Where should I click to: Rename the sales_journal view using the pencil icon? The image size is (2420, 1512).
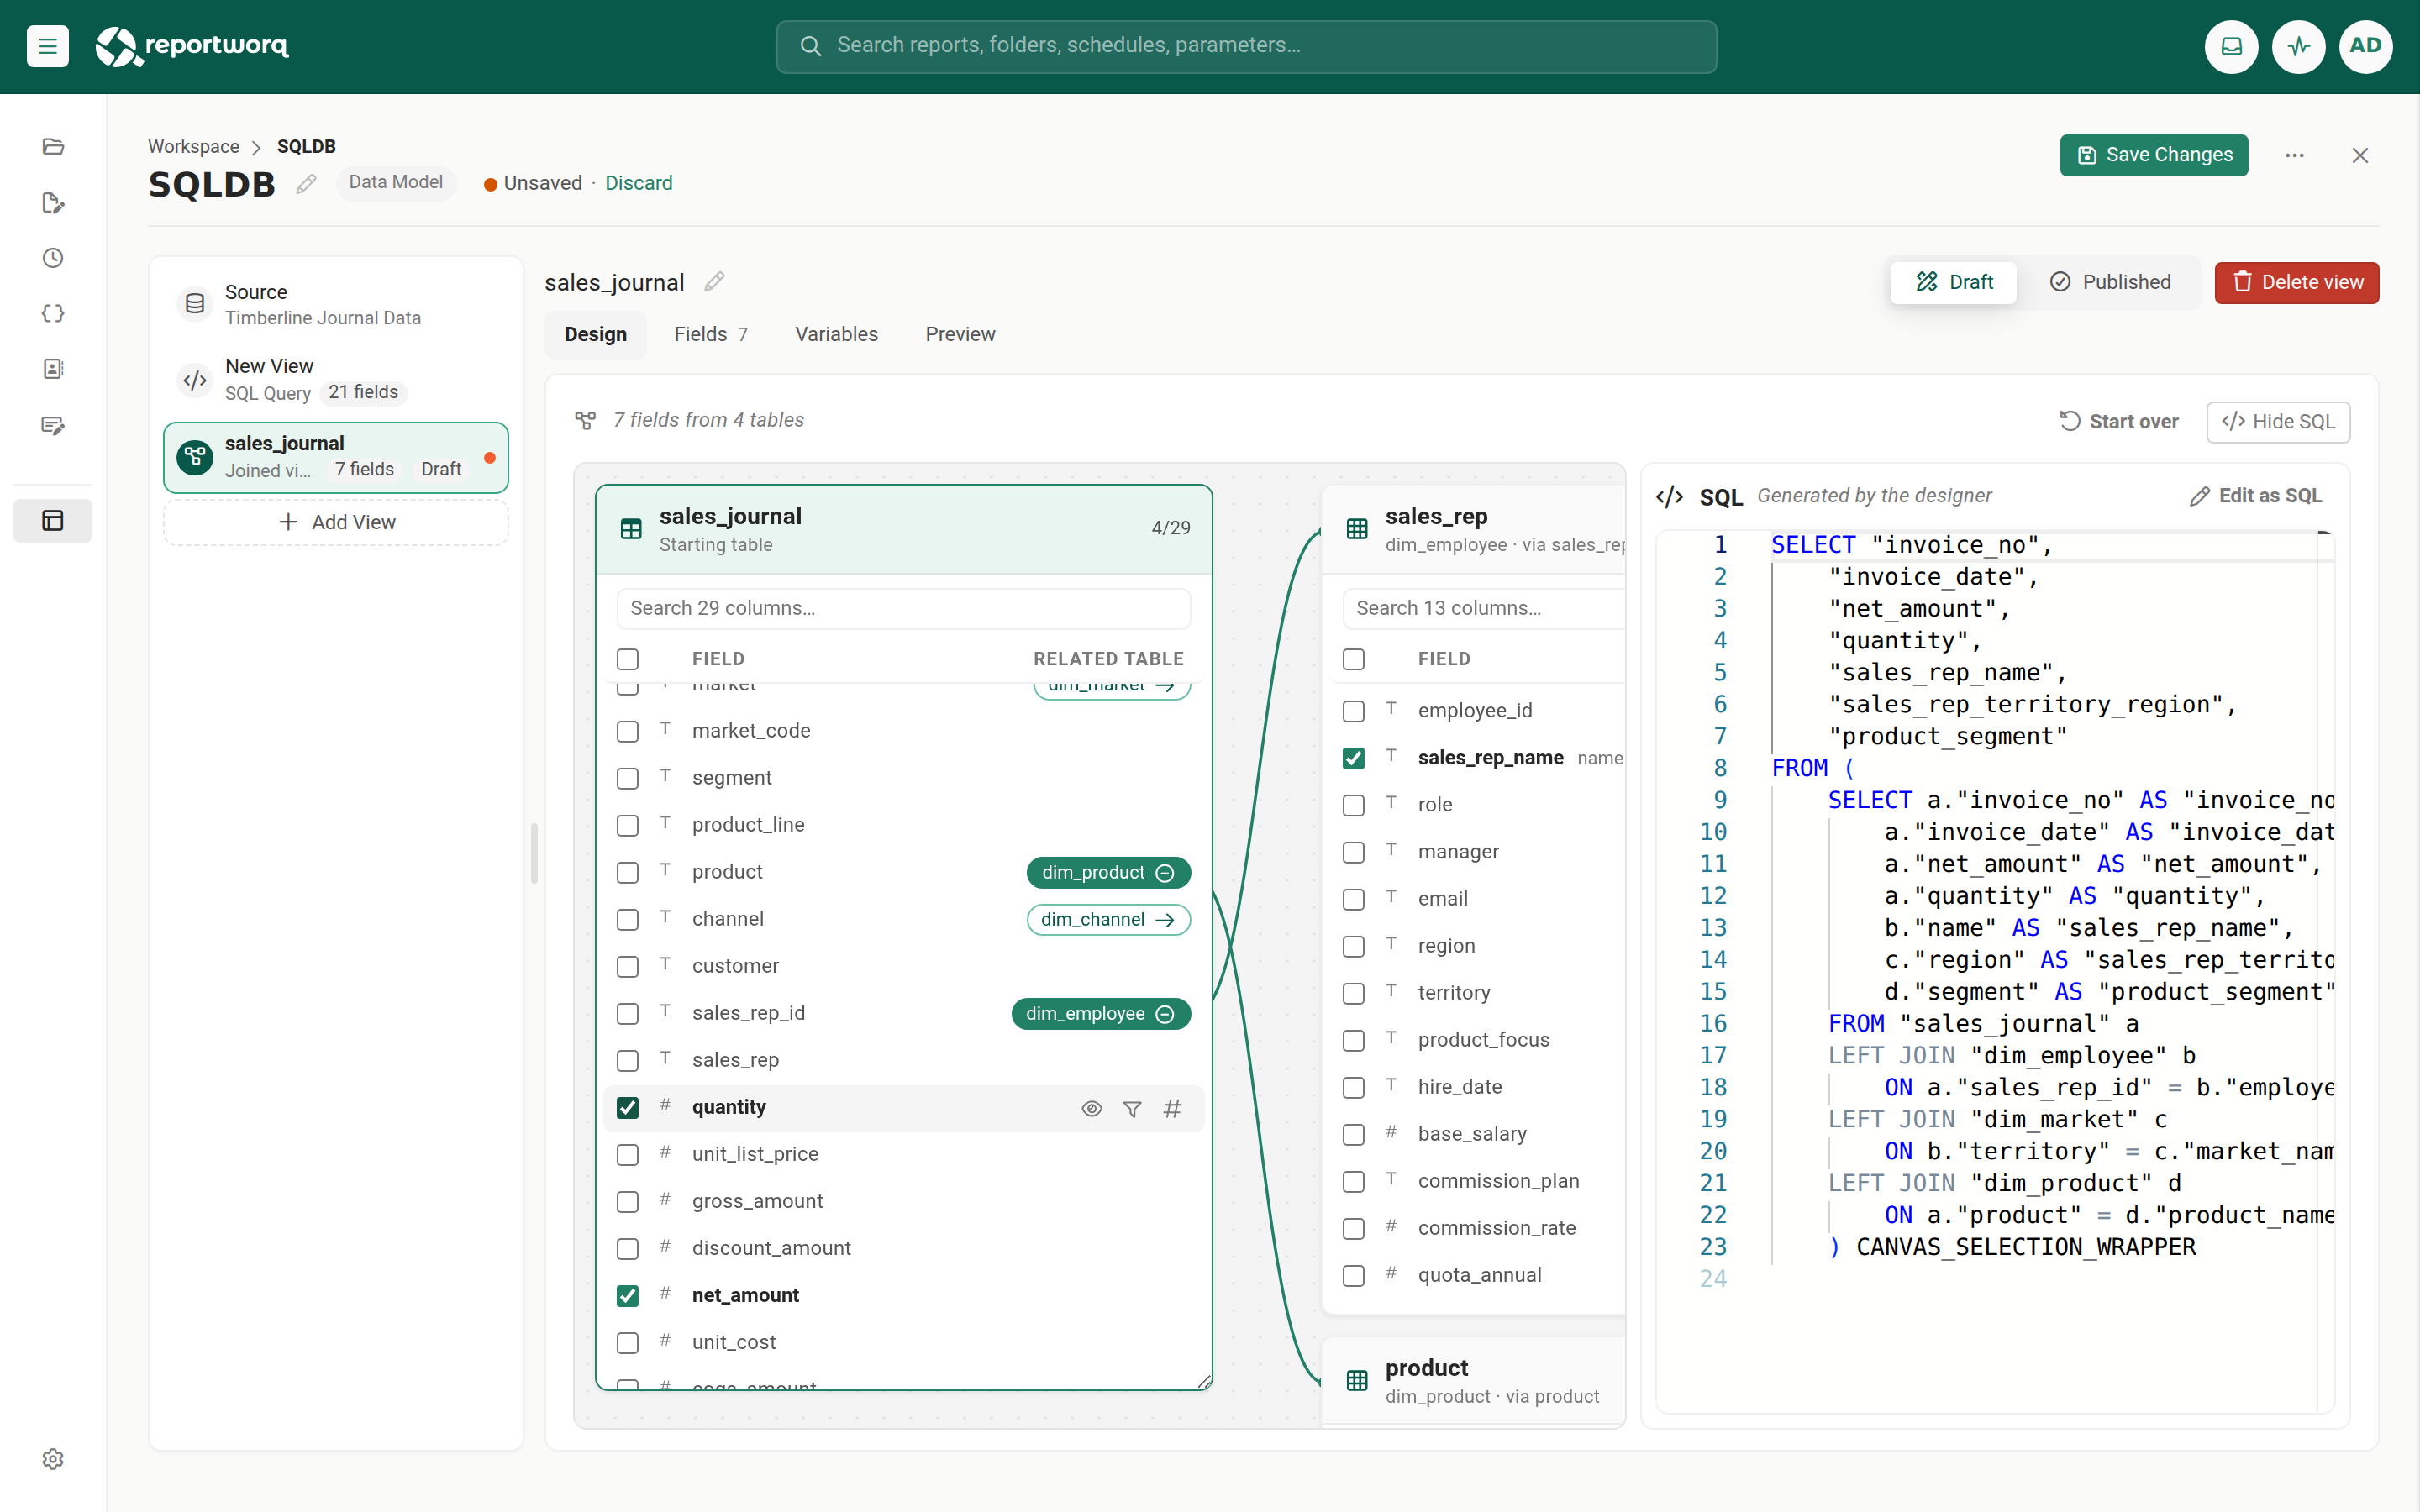pos(714,282)
